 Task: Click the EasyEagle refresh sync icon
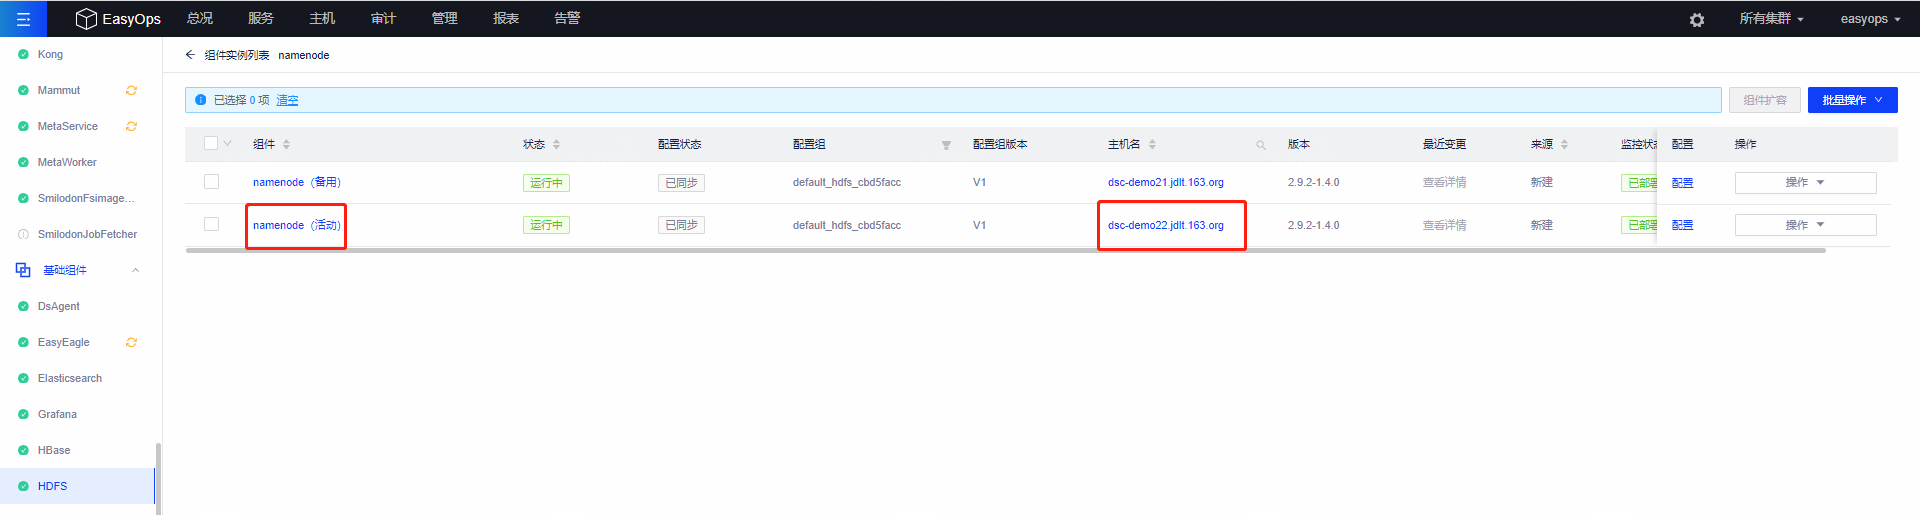(x=131, y=342)
